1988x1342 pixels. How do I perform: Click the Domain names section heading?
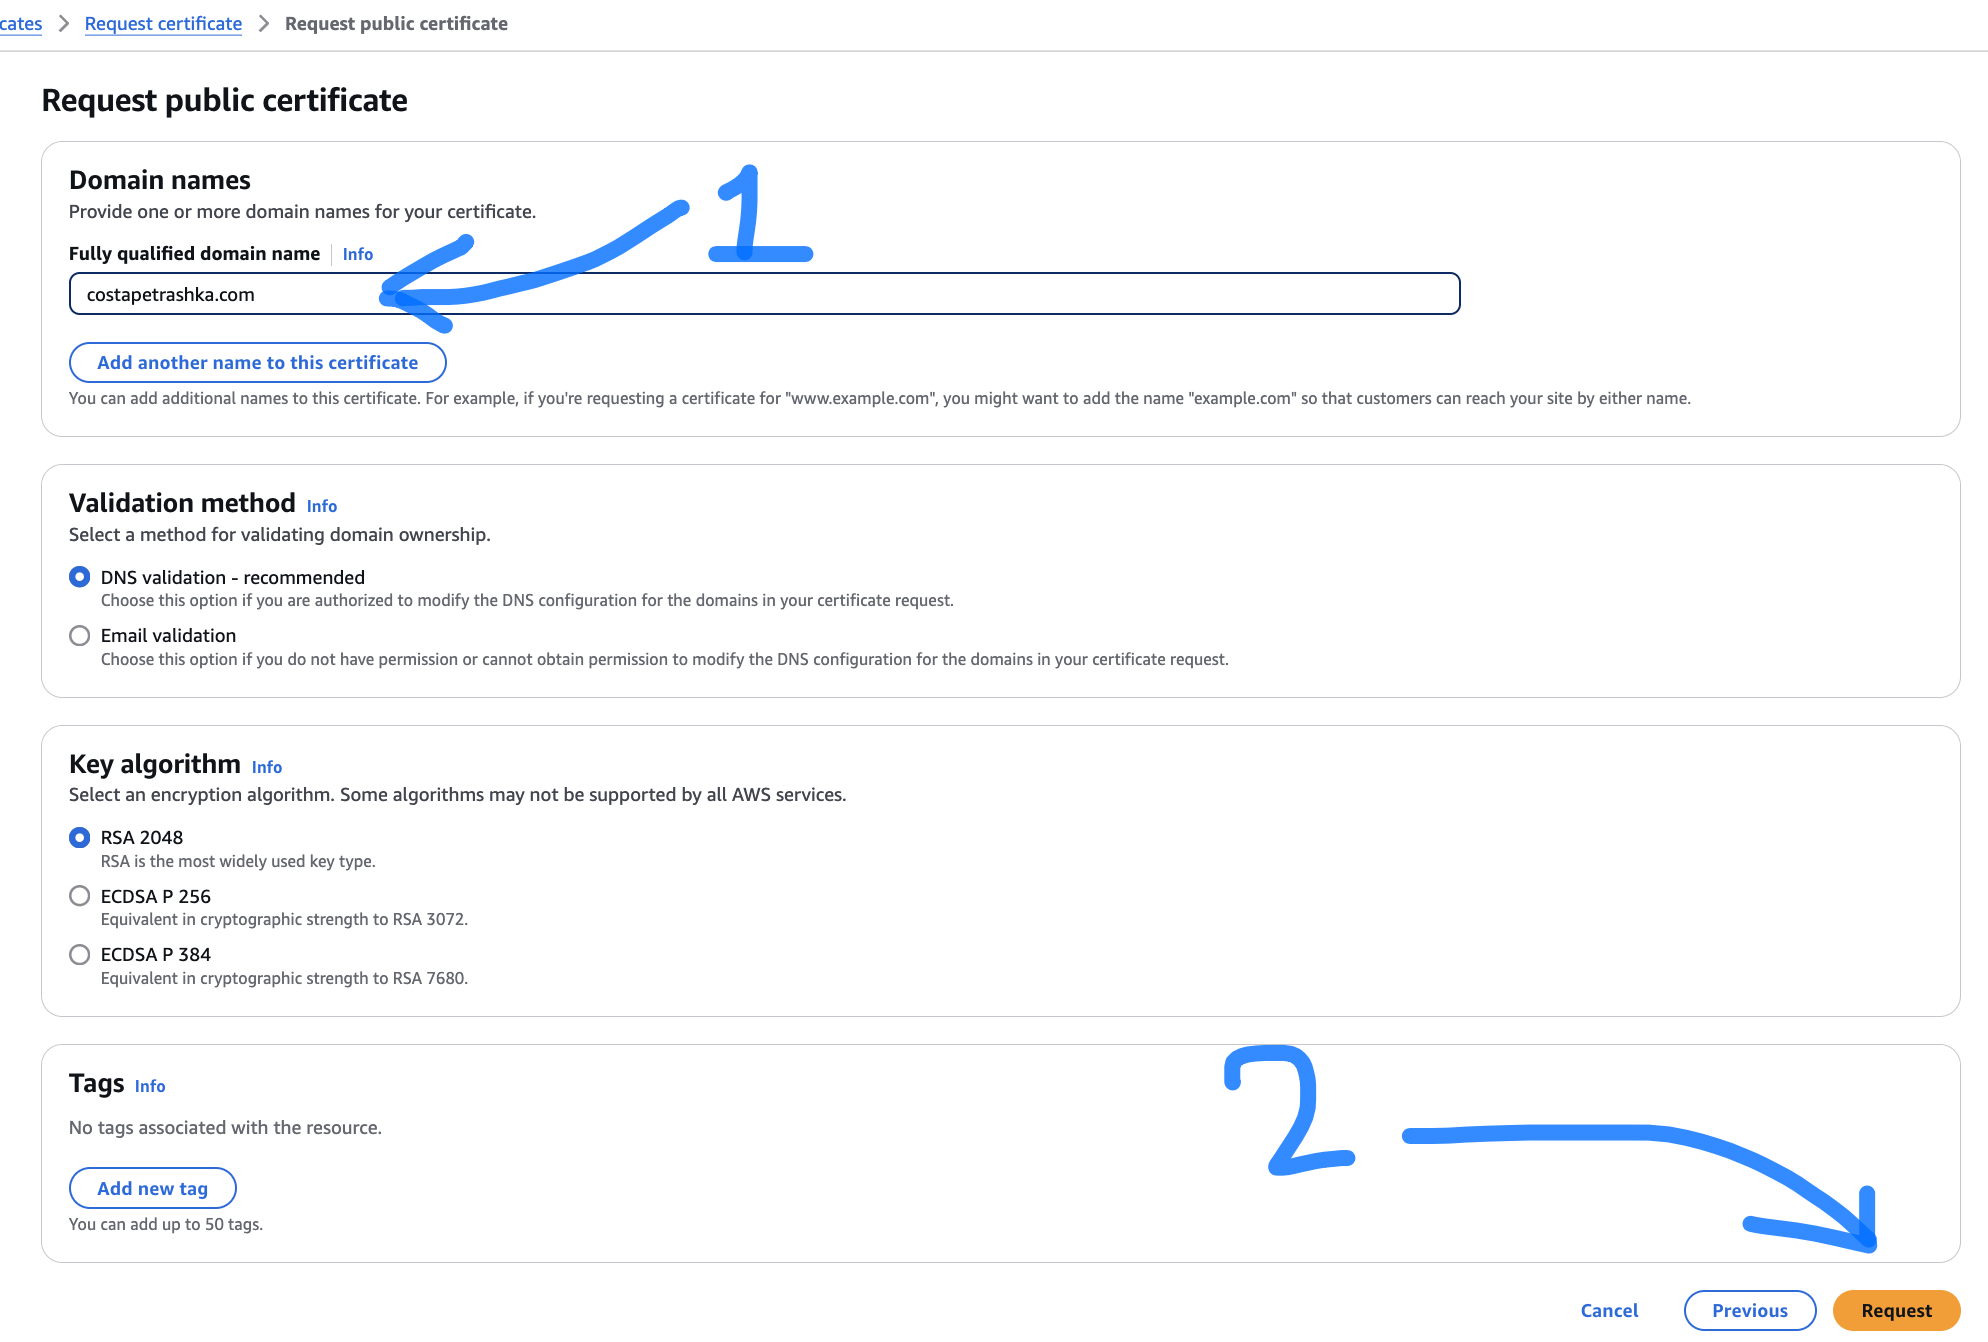click(x=160, y=180)
